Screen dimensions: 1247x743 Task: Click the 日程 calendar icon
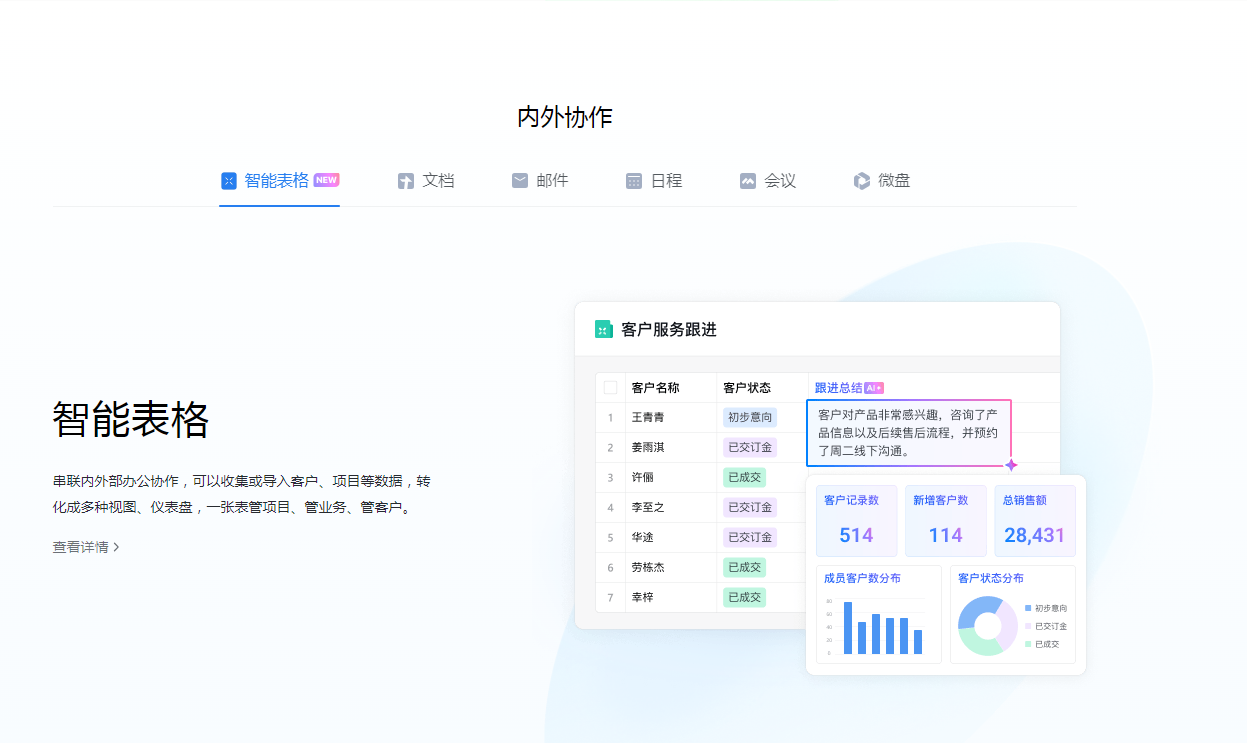tap(634, 180)
